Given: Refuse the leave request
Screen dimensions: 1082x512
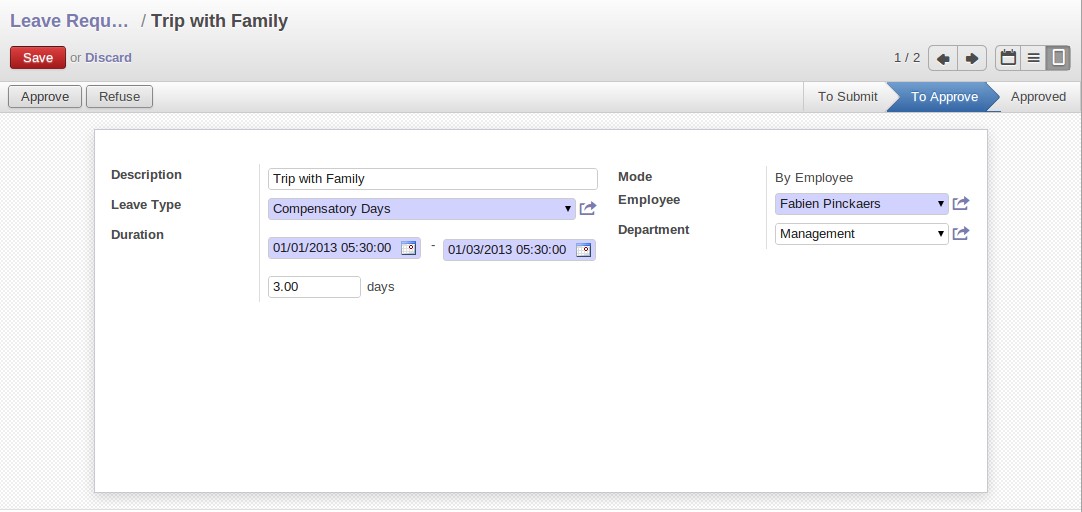Looking at the screenshot, I should pos(119,97).
